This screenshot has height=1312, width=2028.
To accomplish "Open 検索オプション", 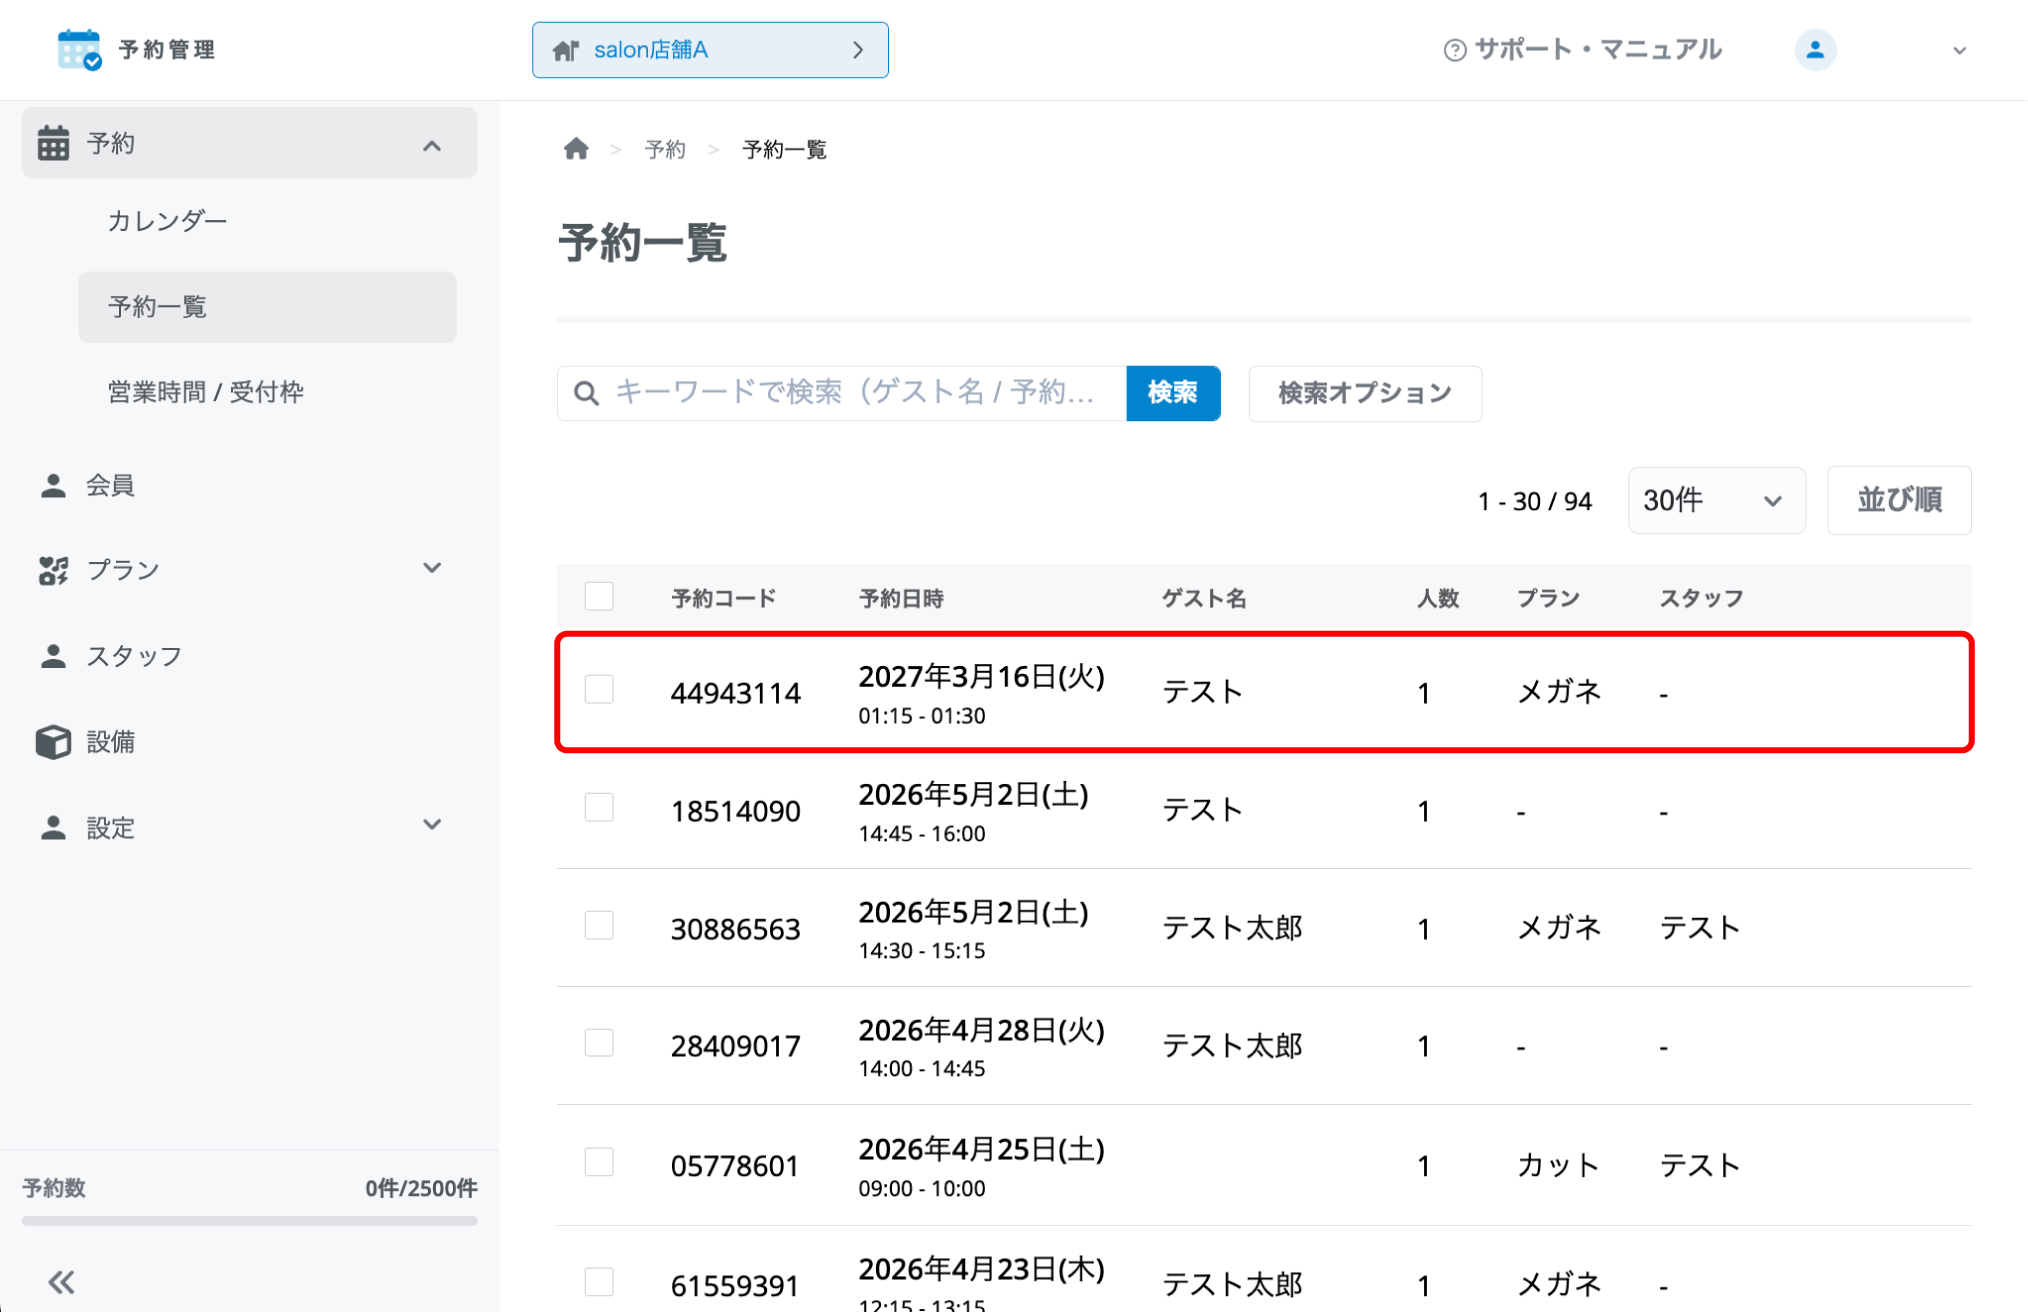I will [x=1365, y=393].
